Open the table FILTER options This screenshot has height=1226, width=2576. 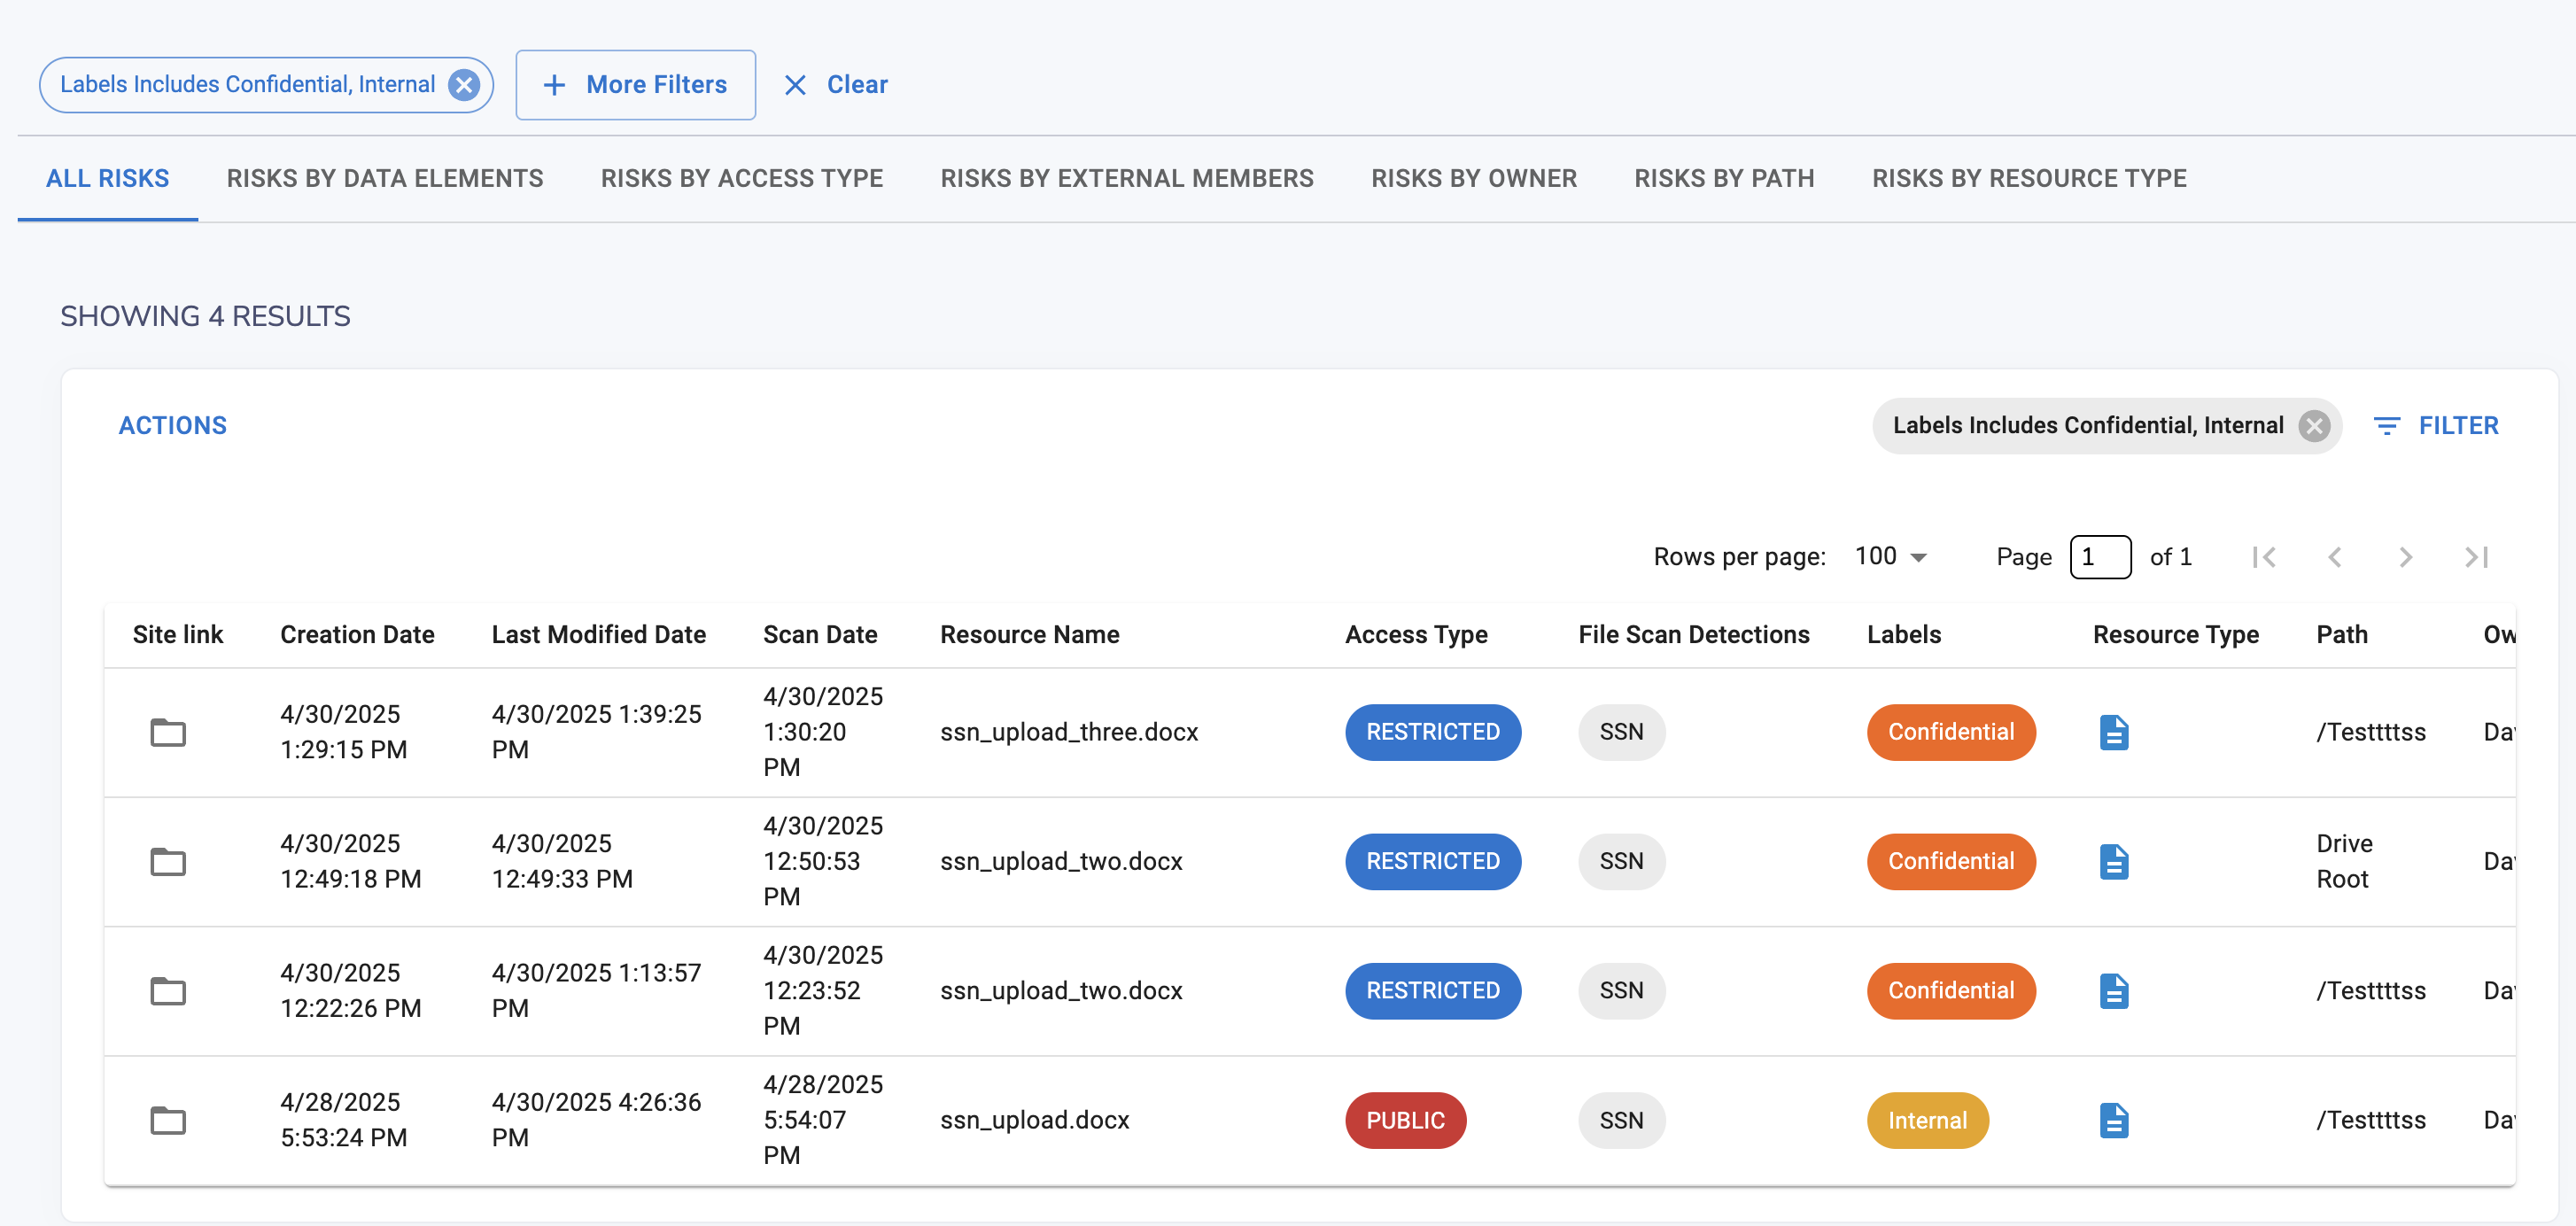[2436, 426]
